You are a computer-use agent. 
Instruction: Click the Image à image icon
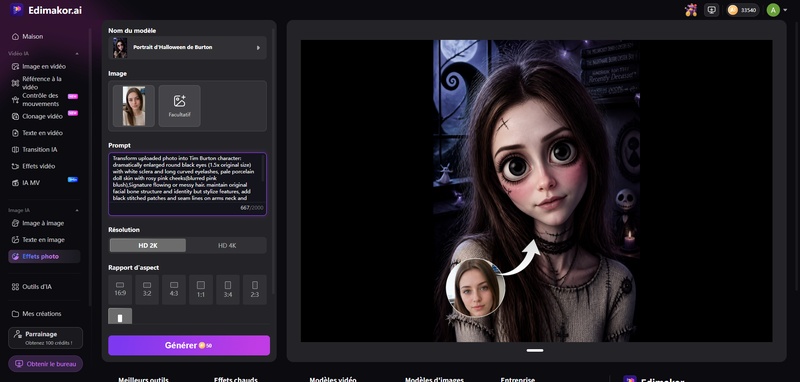(x=15, y=223)
